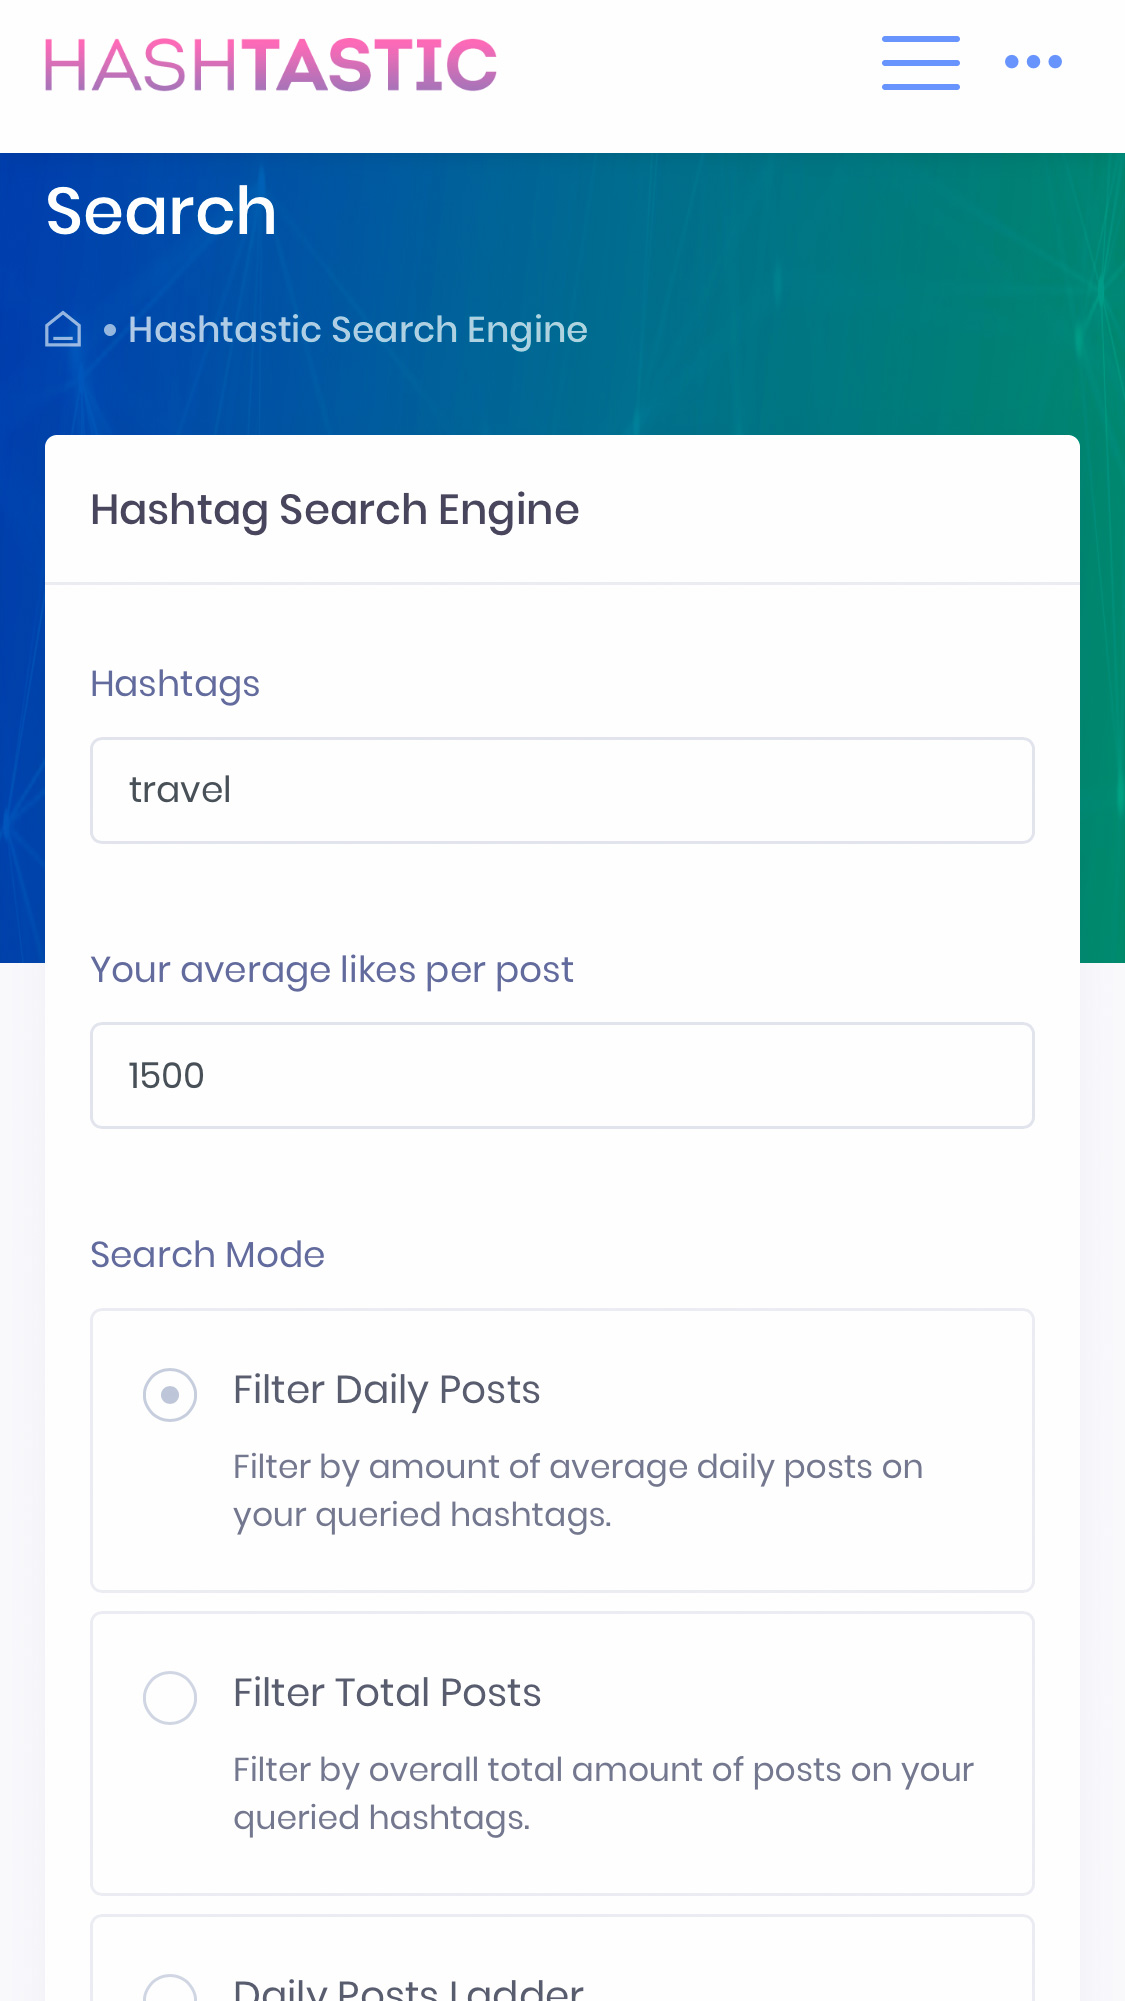Click the Hashtag Search Engine card heading
The width and height of the screenshot is (1125, 2001).
(x=335, y=510)
